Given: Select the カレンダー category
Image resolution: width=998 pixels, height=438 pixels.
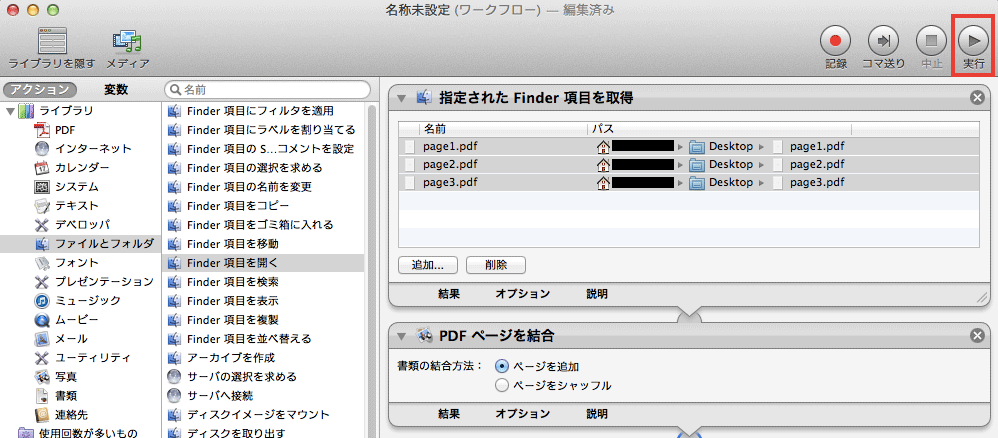Looking at the screenshot, I should point(82,168).
